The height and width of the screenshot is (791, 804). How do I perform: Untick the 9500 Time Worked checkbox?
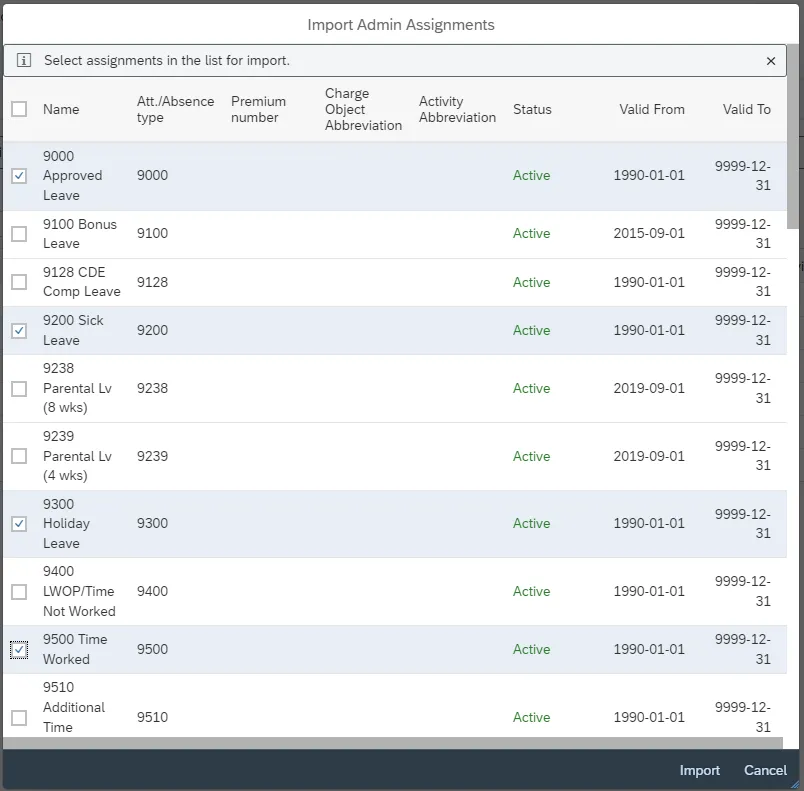click(19, 650)
